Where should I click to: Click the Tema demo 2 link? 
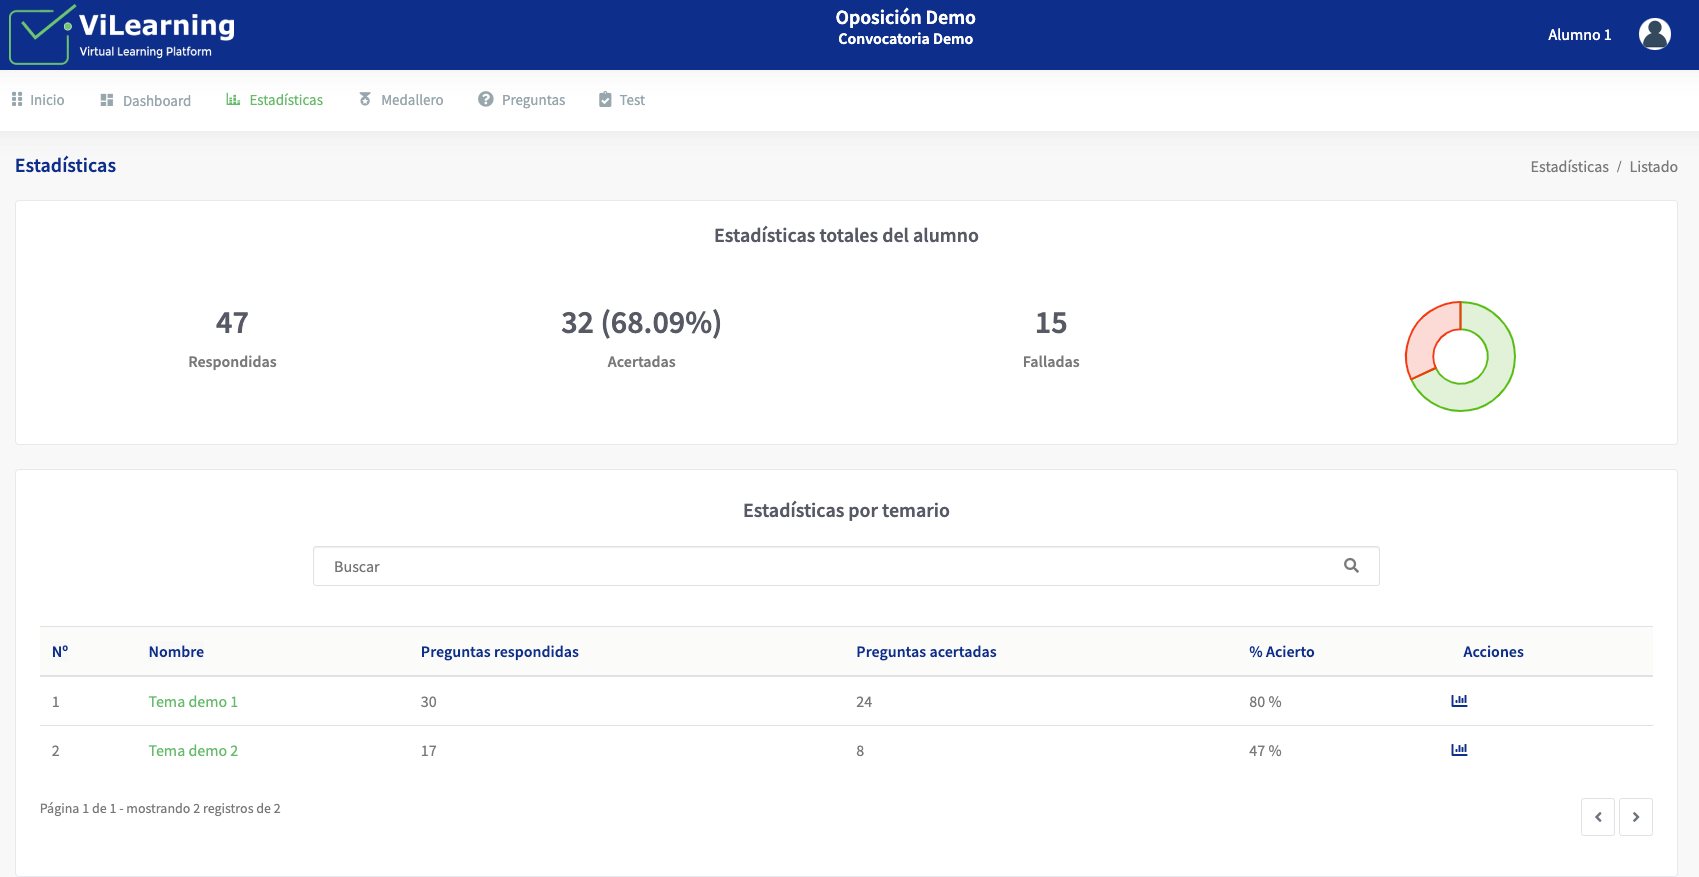point(193,751)
